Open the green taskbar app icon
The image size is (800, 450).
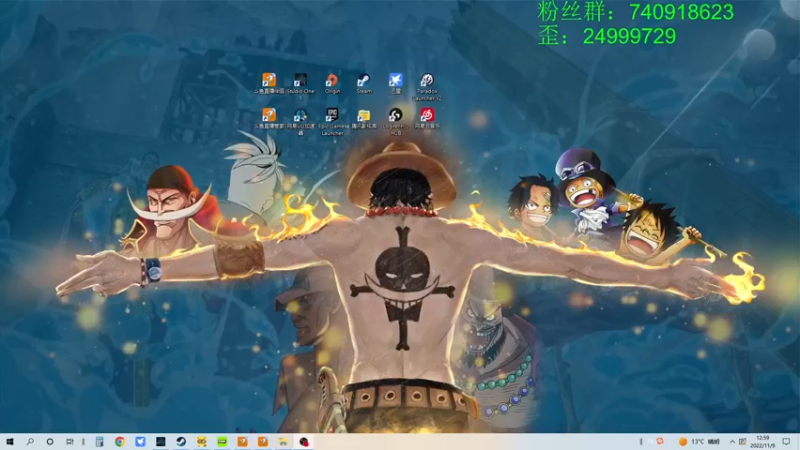(x=222, y=442)
